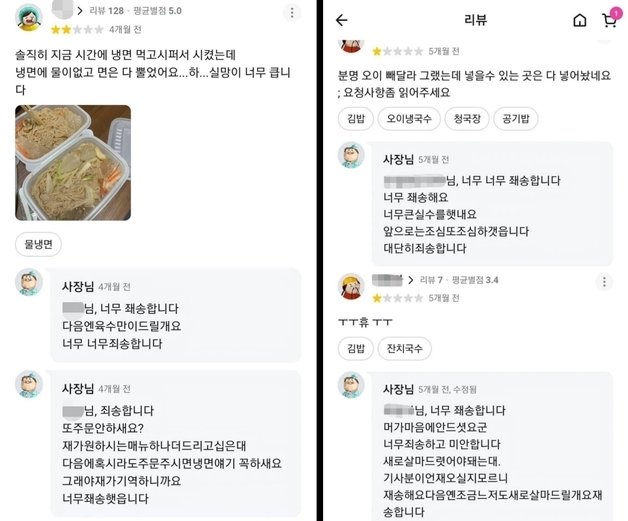
Task: Open the naengmyeon food photo
Action: [x=73, y=162]
